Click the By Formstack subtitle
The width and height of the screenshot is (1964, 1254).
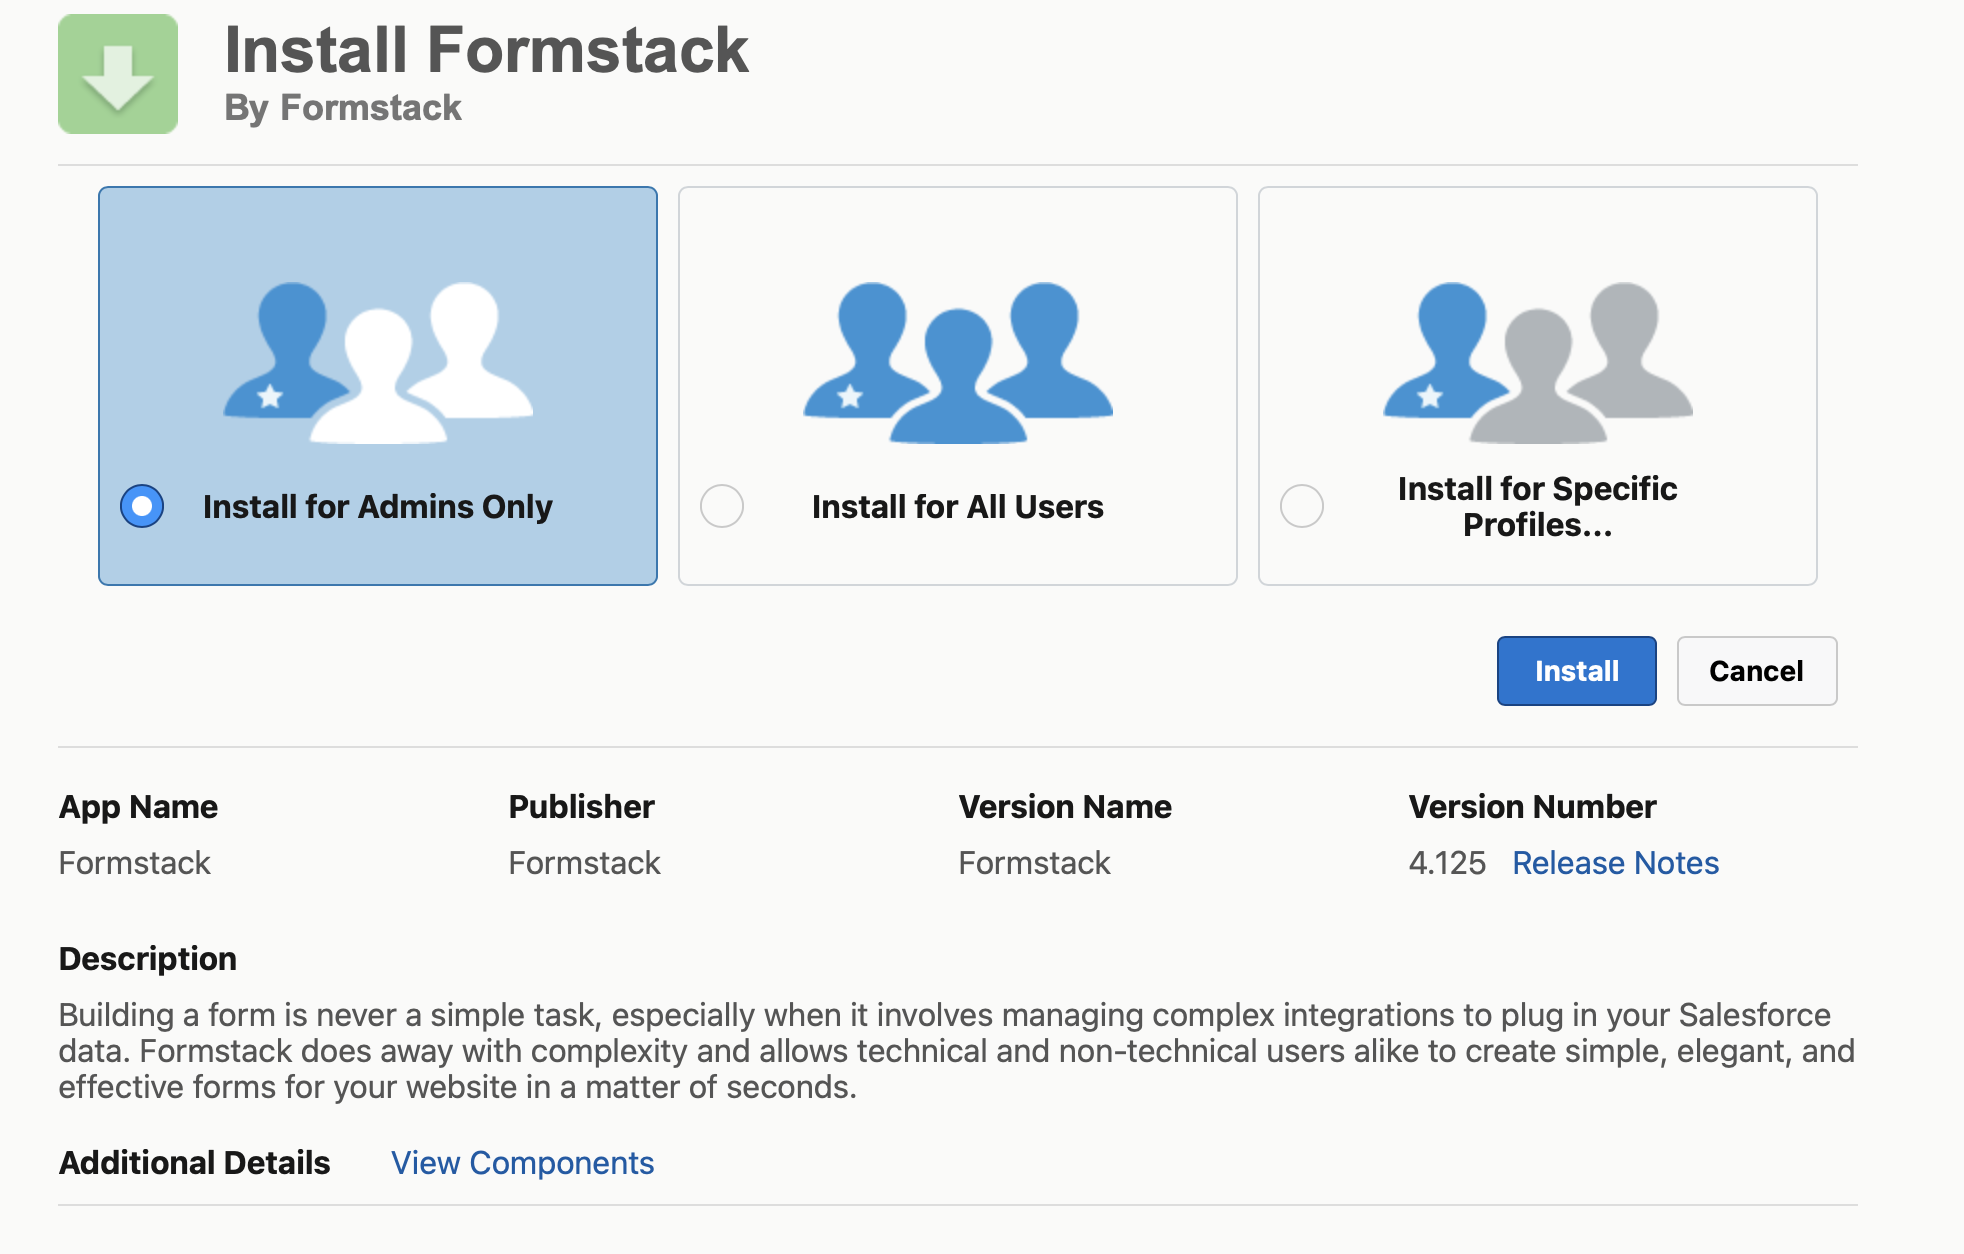point(342,108)
